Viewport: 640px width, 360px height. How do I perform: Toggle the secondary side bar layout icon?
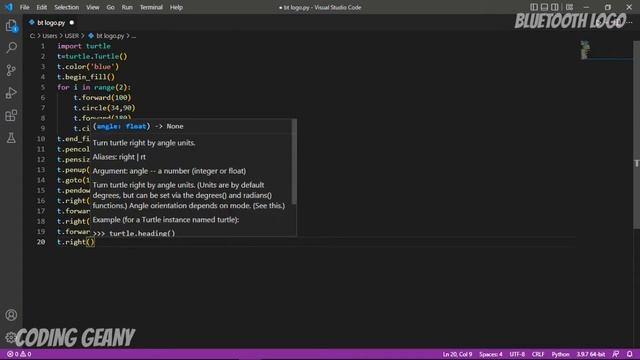tap(555, 7)
